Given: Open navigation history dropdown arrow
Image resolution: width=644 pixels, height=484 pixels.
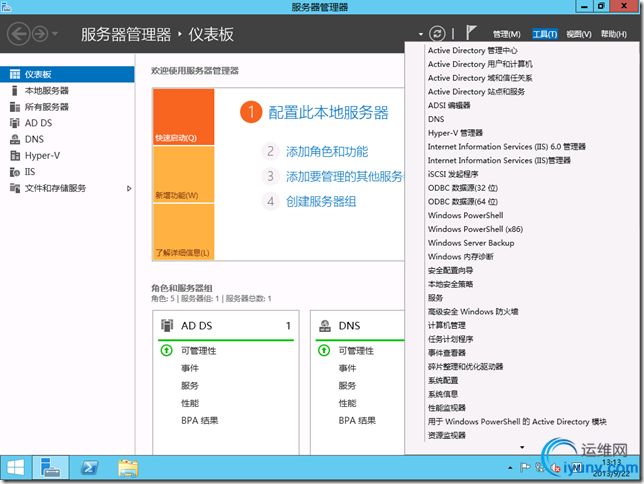Looking at the screenshot, I should (55, 34).
